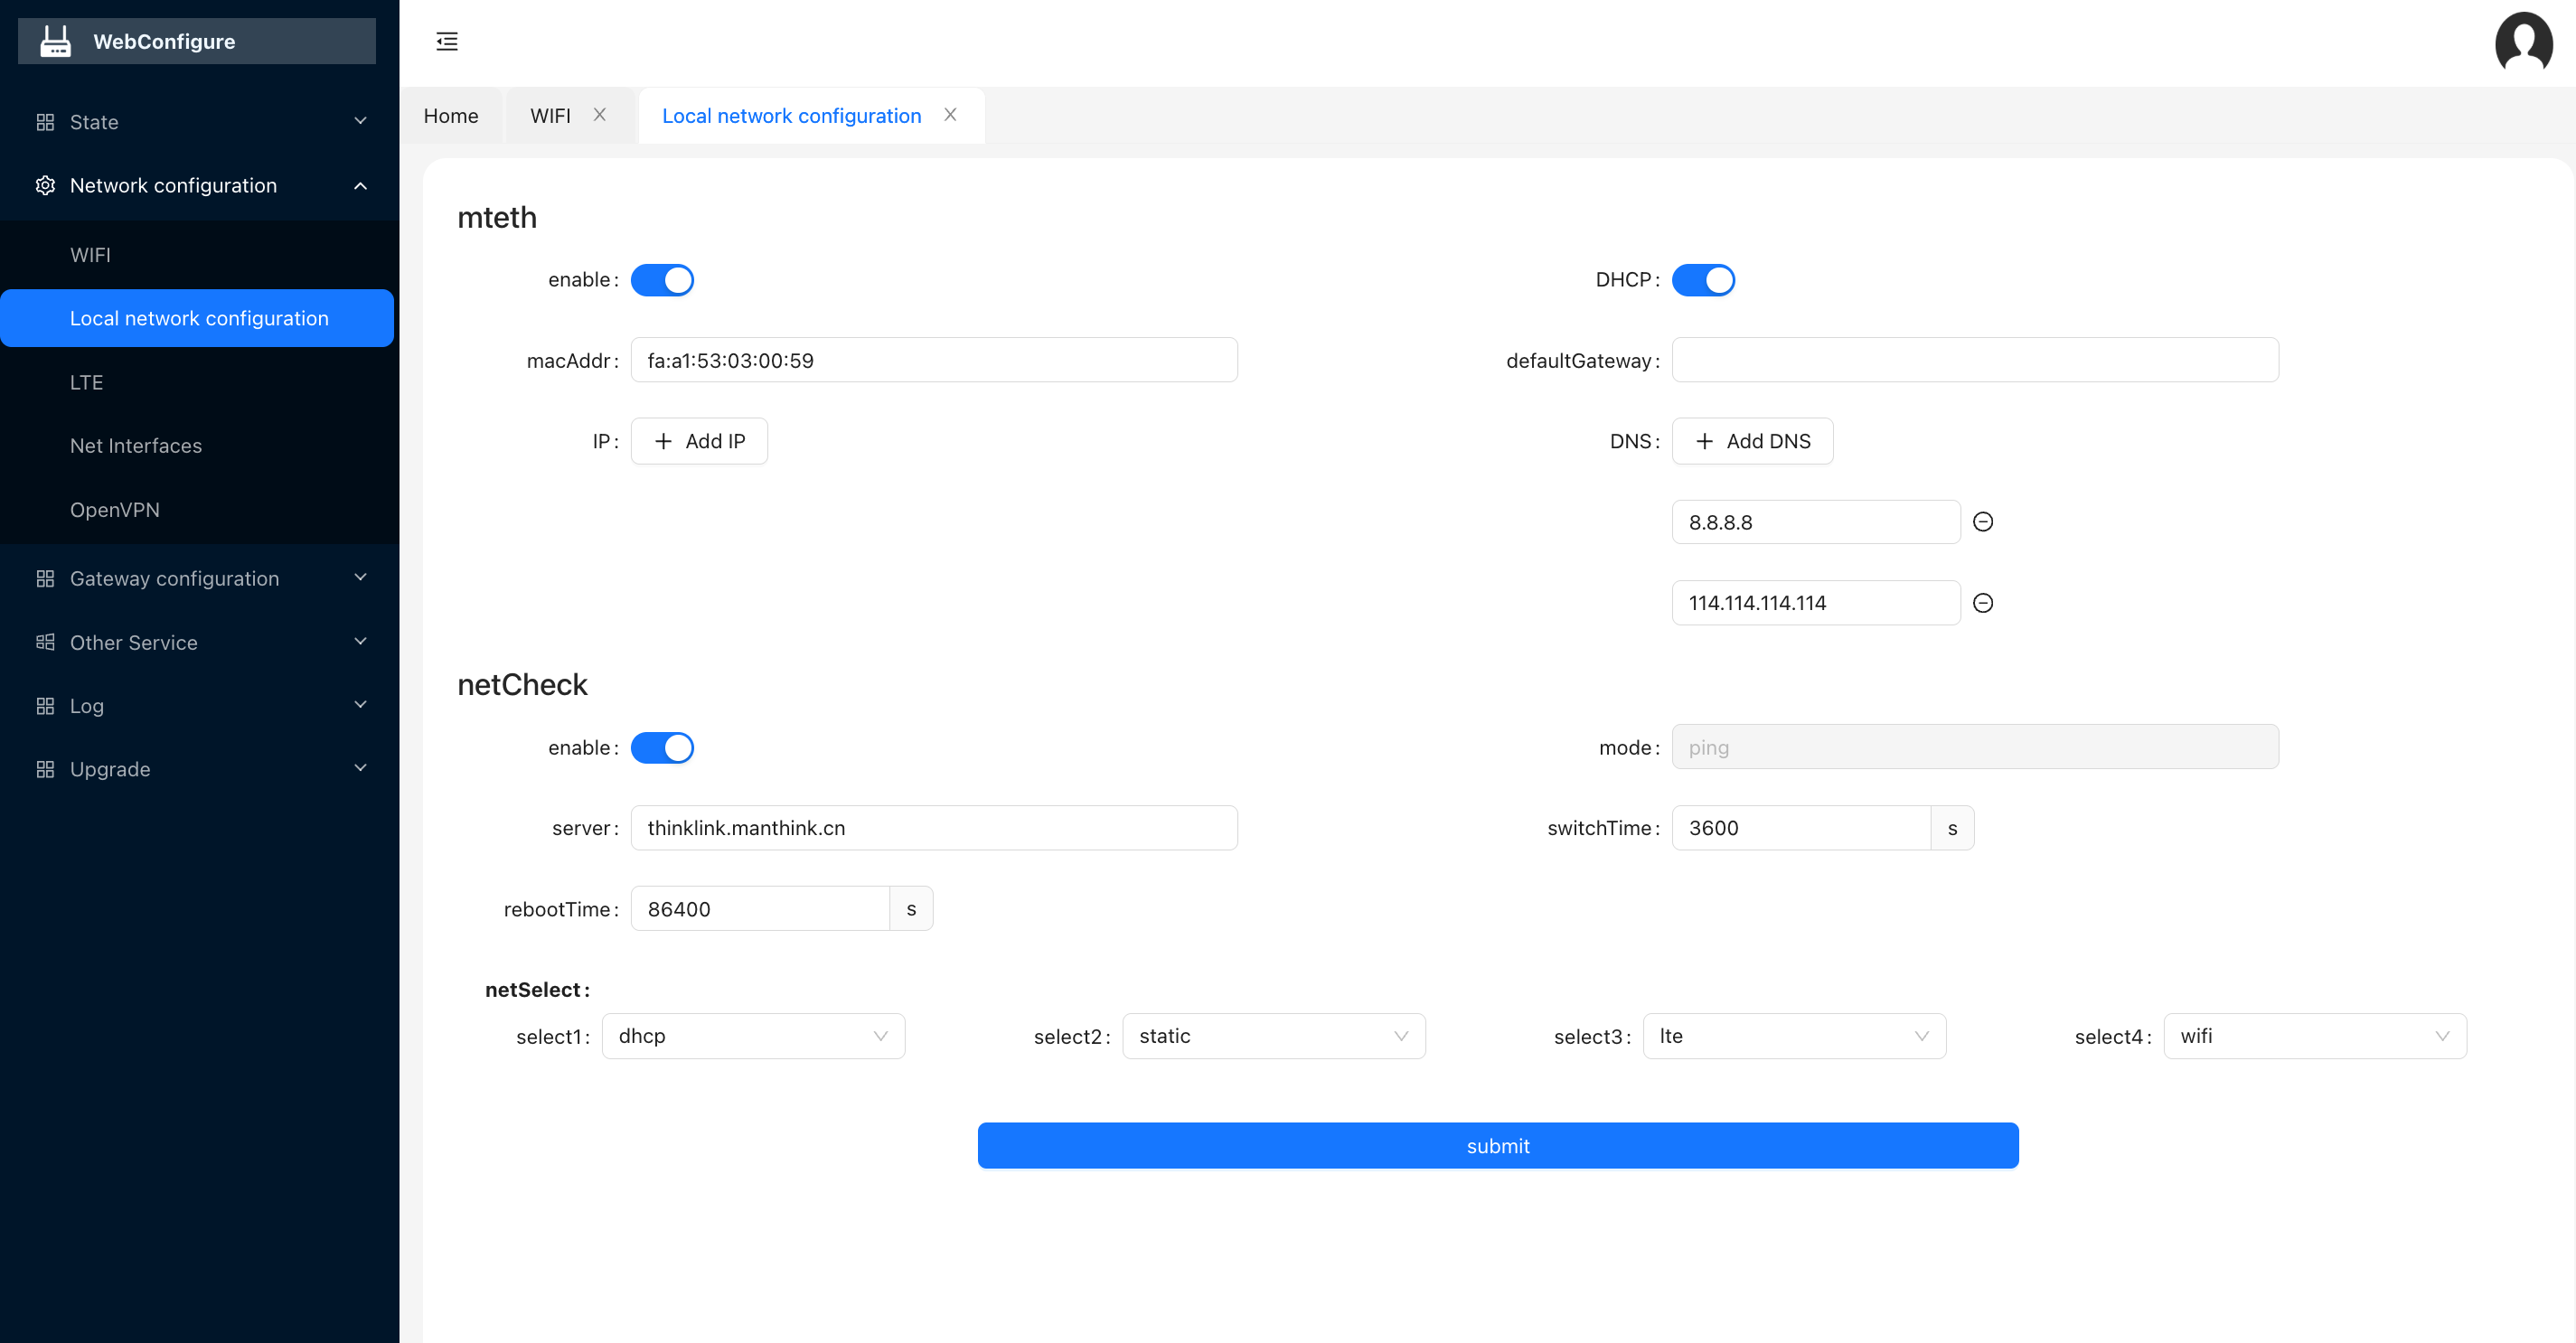Click the Gateway configuration grid icon
This screenshot has height=1343, width=2576.
[x=45, y=579]
